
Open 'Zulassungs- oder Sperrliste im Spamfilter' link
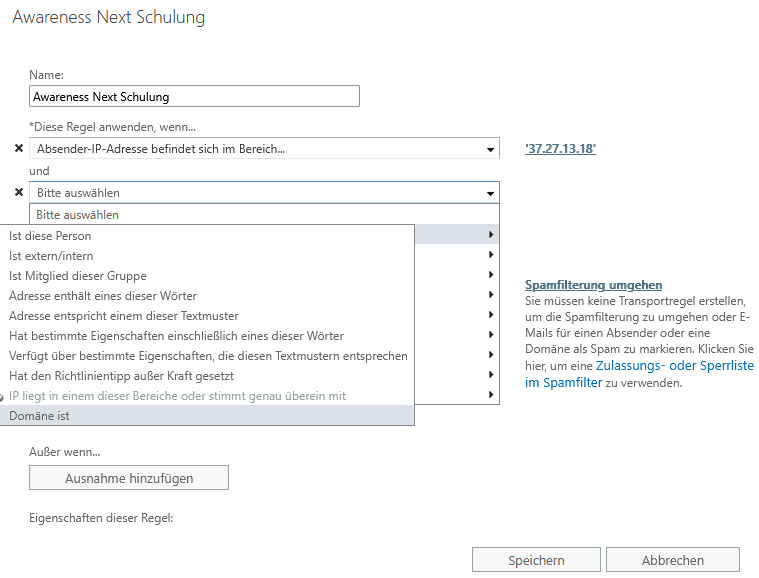[x=640, y=374]
